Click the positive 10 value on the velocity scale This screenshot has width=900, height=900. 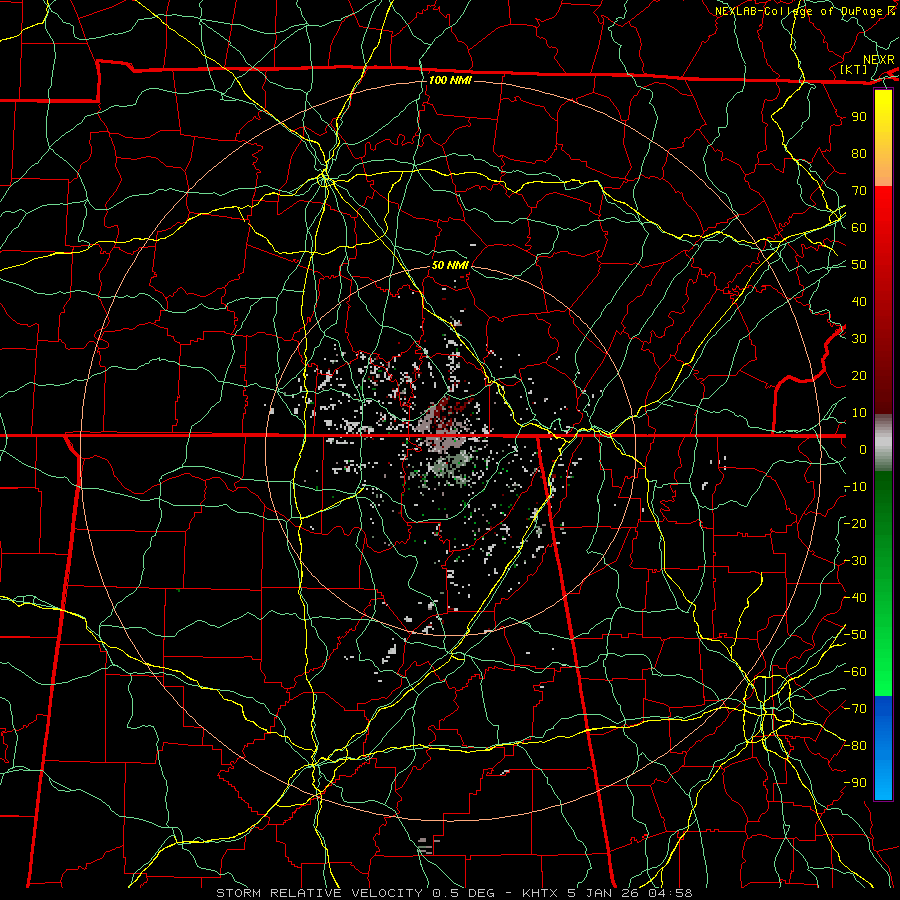859,413
